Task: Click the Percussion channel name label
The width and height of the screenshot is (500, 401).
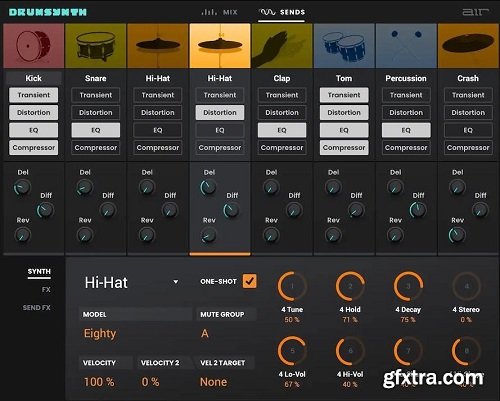Action: click(406, 78)
